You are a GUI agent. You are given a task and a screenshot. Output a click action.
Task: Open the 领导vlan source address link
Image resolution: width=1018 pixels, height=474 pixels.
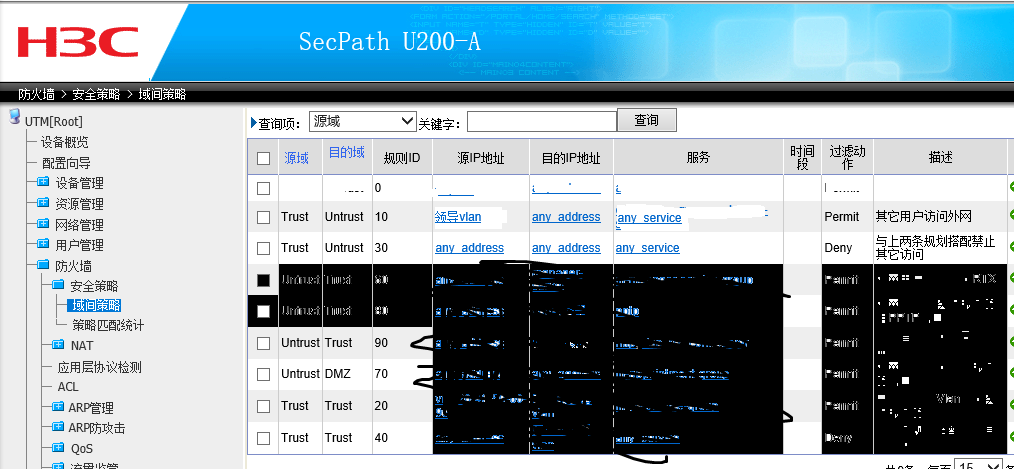[x=458, y=217]
